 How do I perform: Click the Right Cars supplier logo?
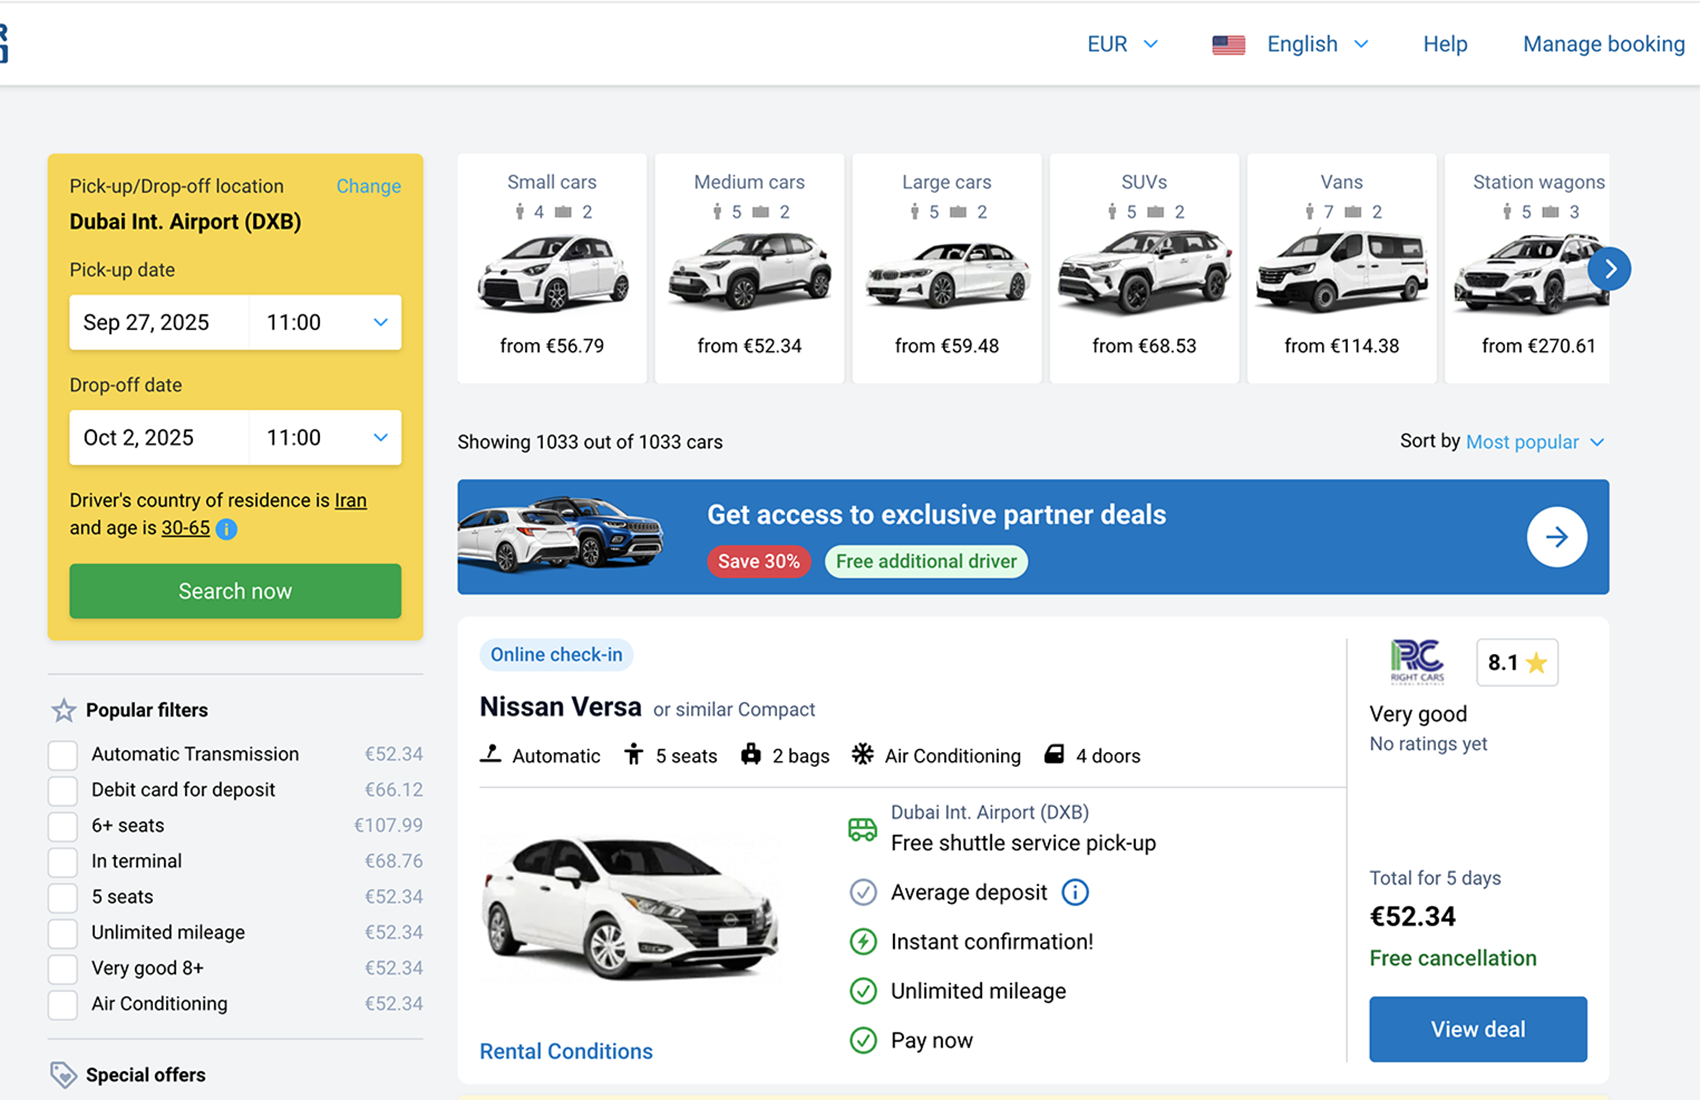(x=1417, y=662)
